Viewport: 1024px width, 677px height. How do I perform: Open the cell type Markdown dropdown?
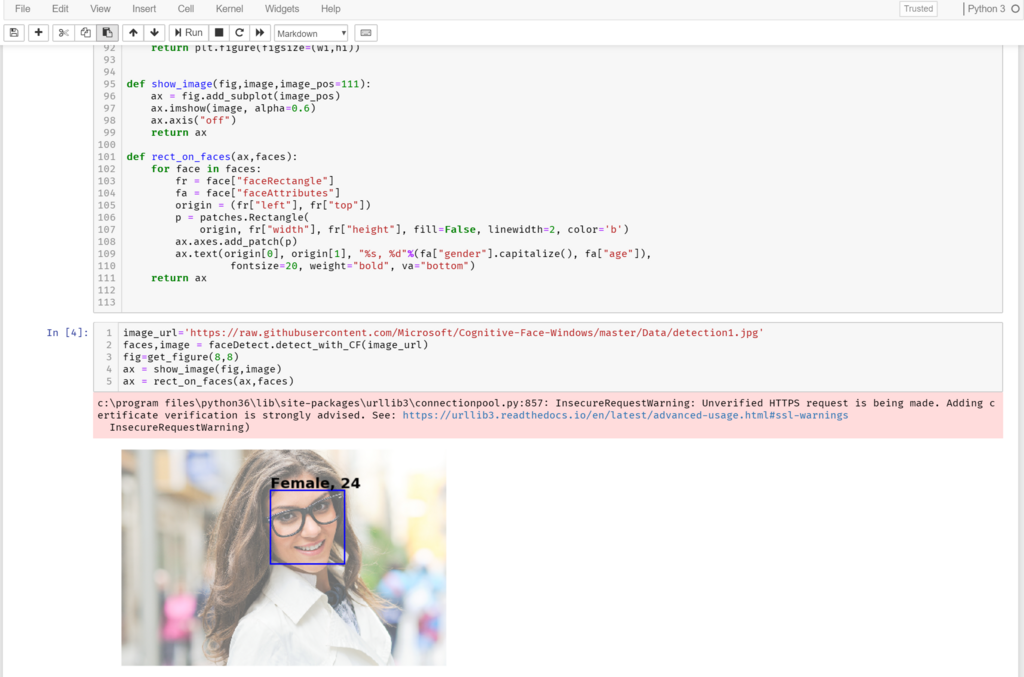pyautogui.click(x=311, y=33)
